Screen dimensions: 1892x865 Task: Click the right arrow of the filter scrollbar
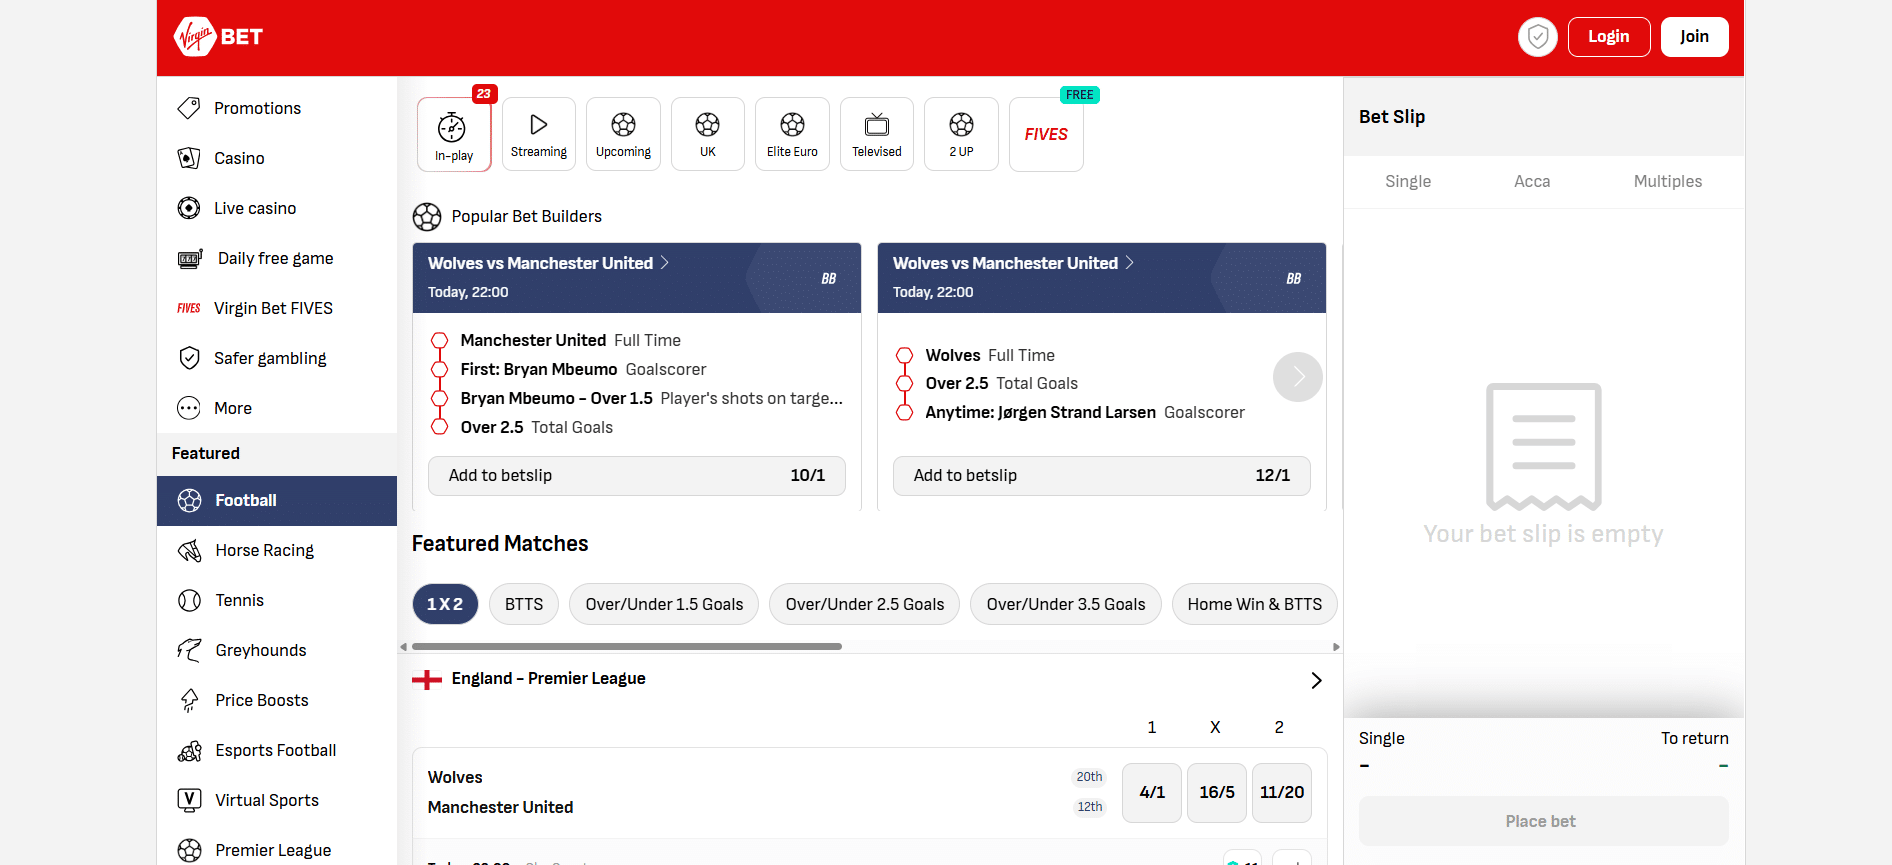1336,647
